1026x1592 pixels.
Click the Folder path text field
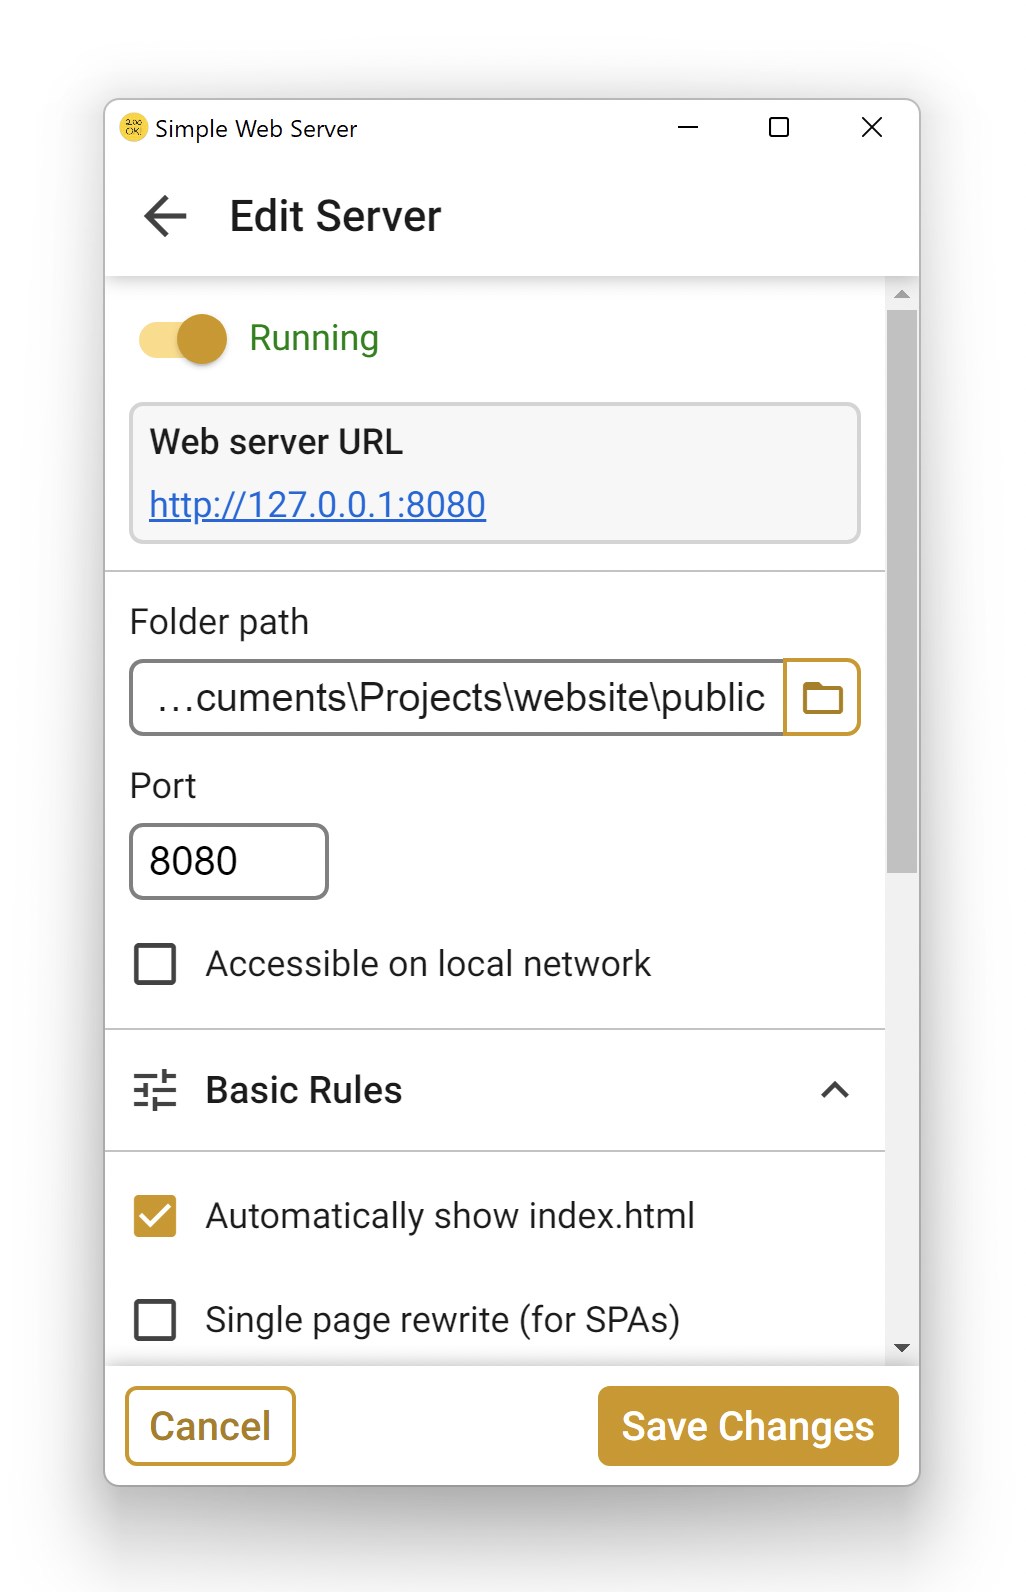[x=458, y=698]
